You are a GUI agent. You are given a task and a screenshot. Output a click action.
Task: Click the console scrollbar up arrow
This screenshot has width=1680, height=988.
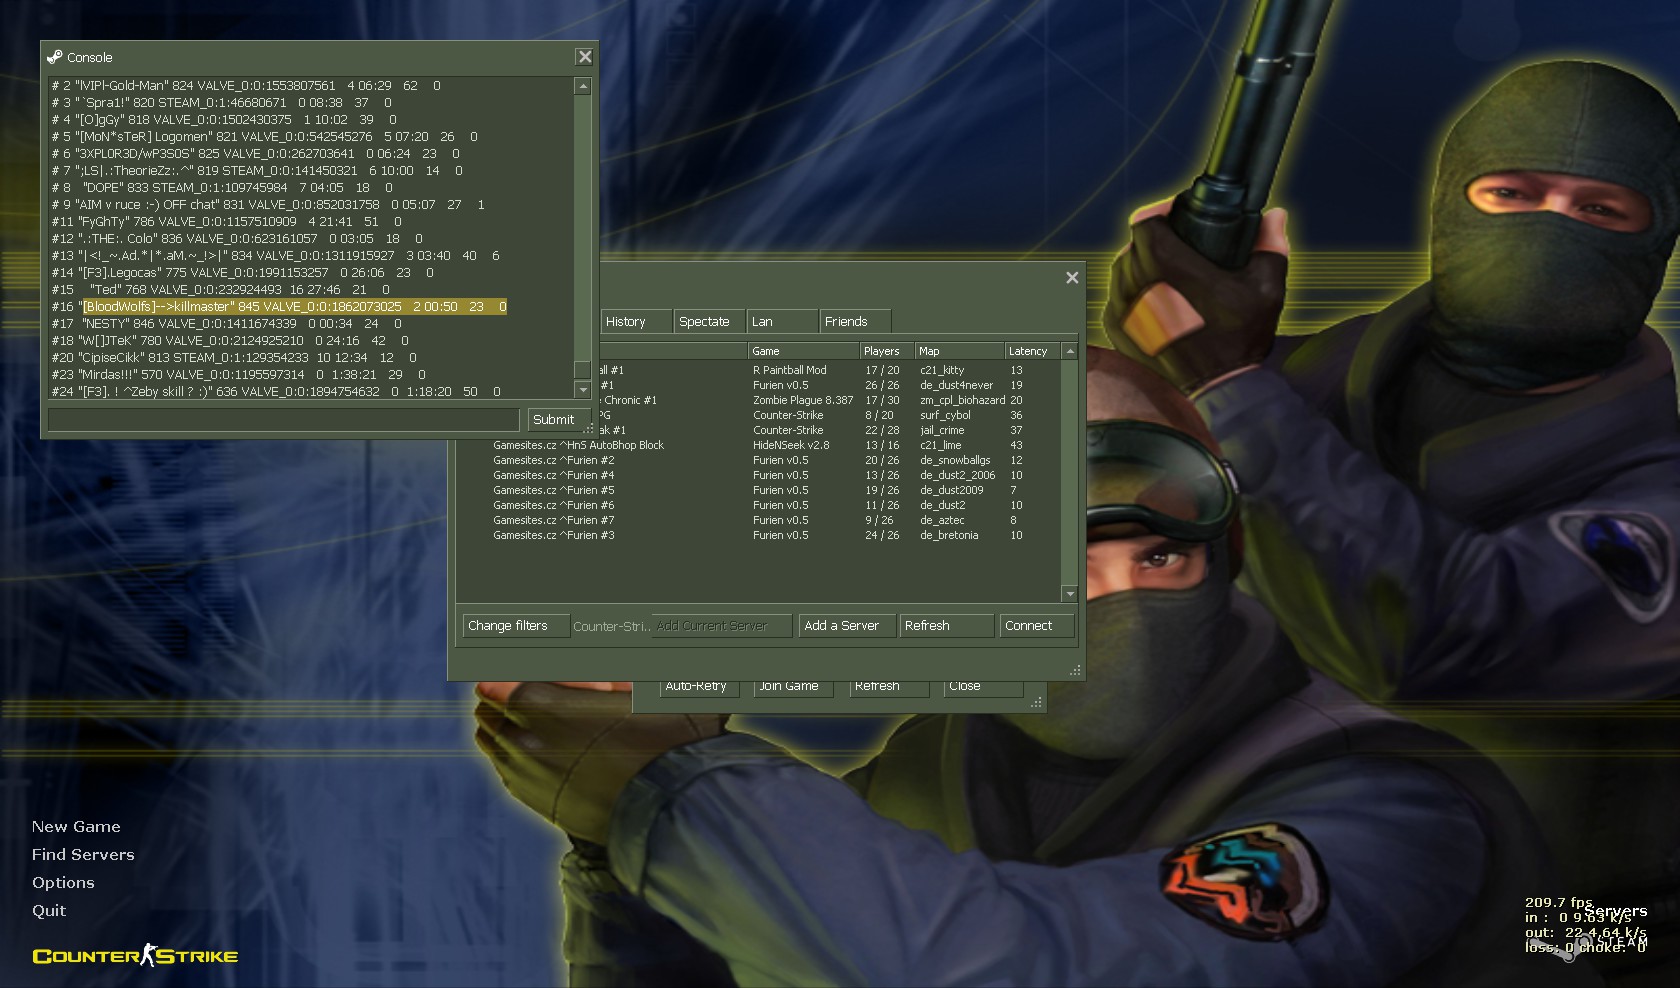pos(583,87)
